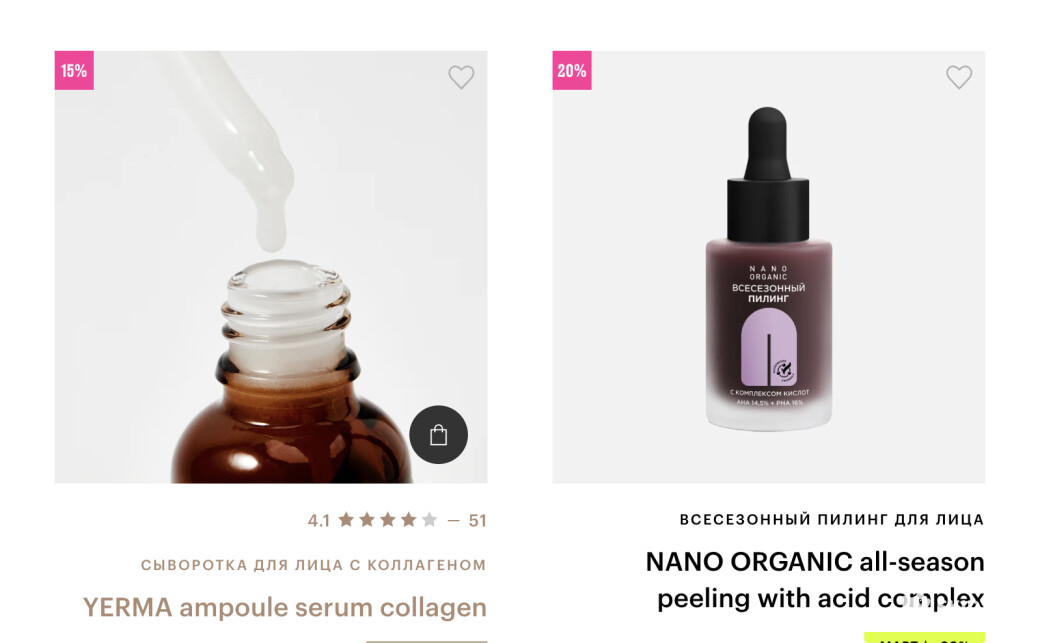Click the first rating star
The height and width of the screenshot is (643, 1040).
346,520
